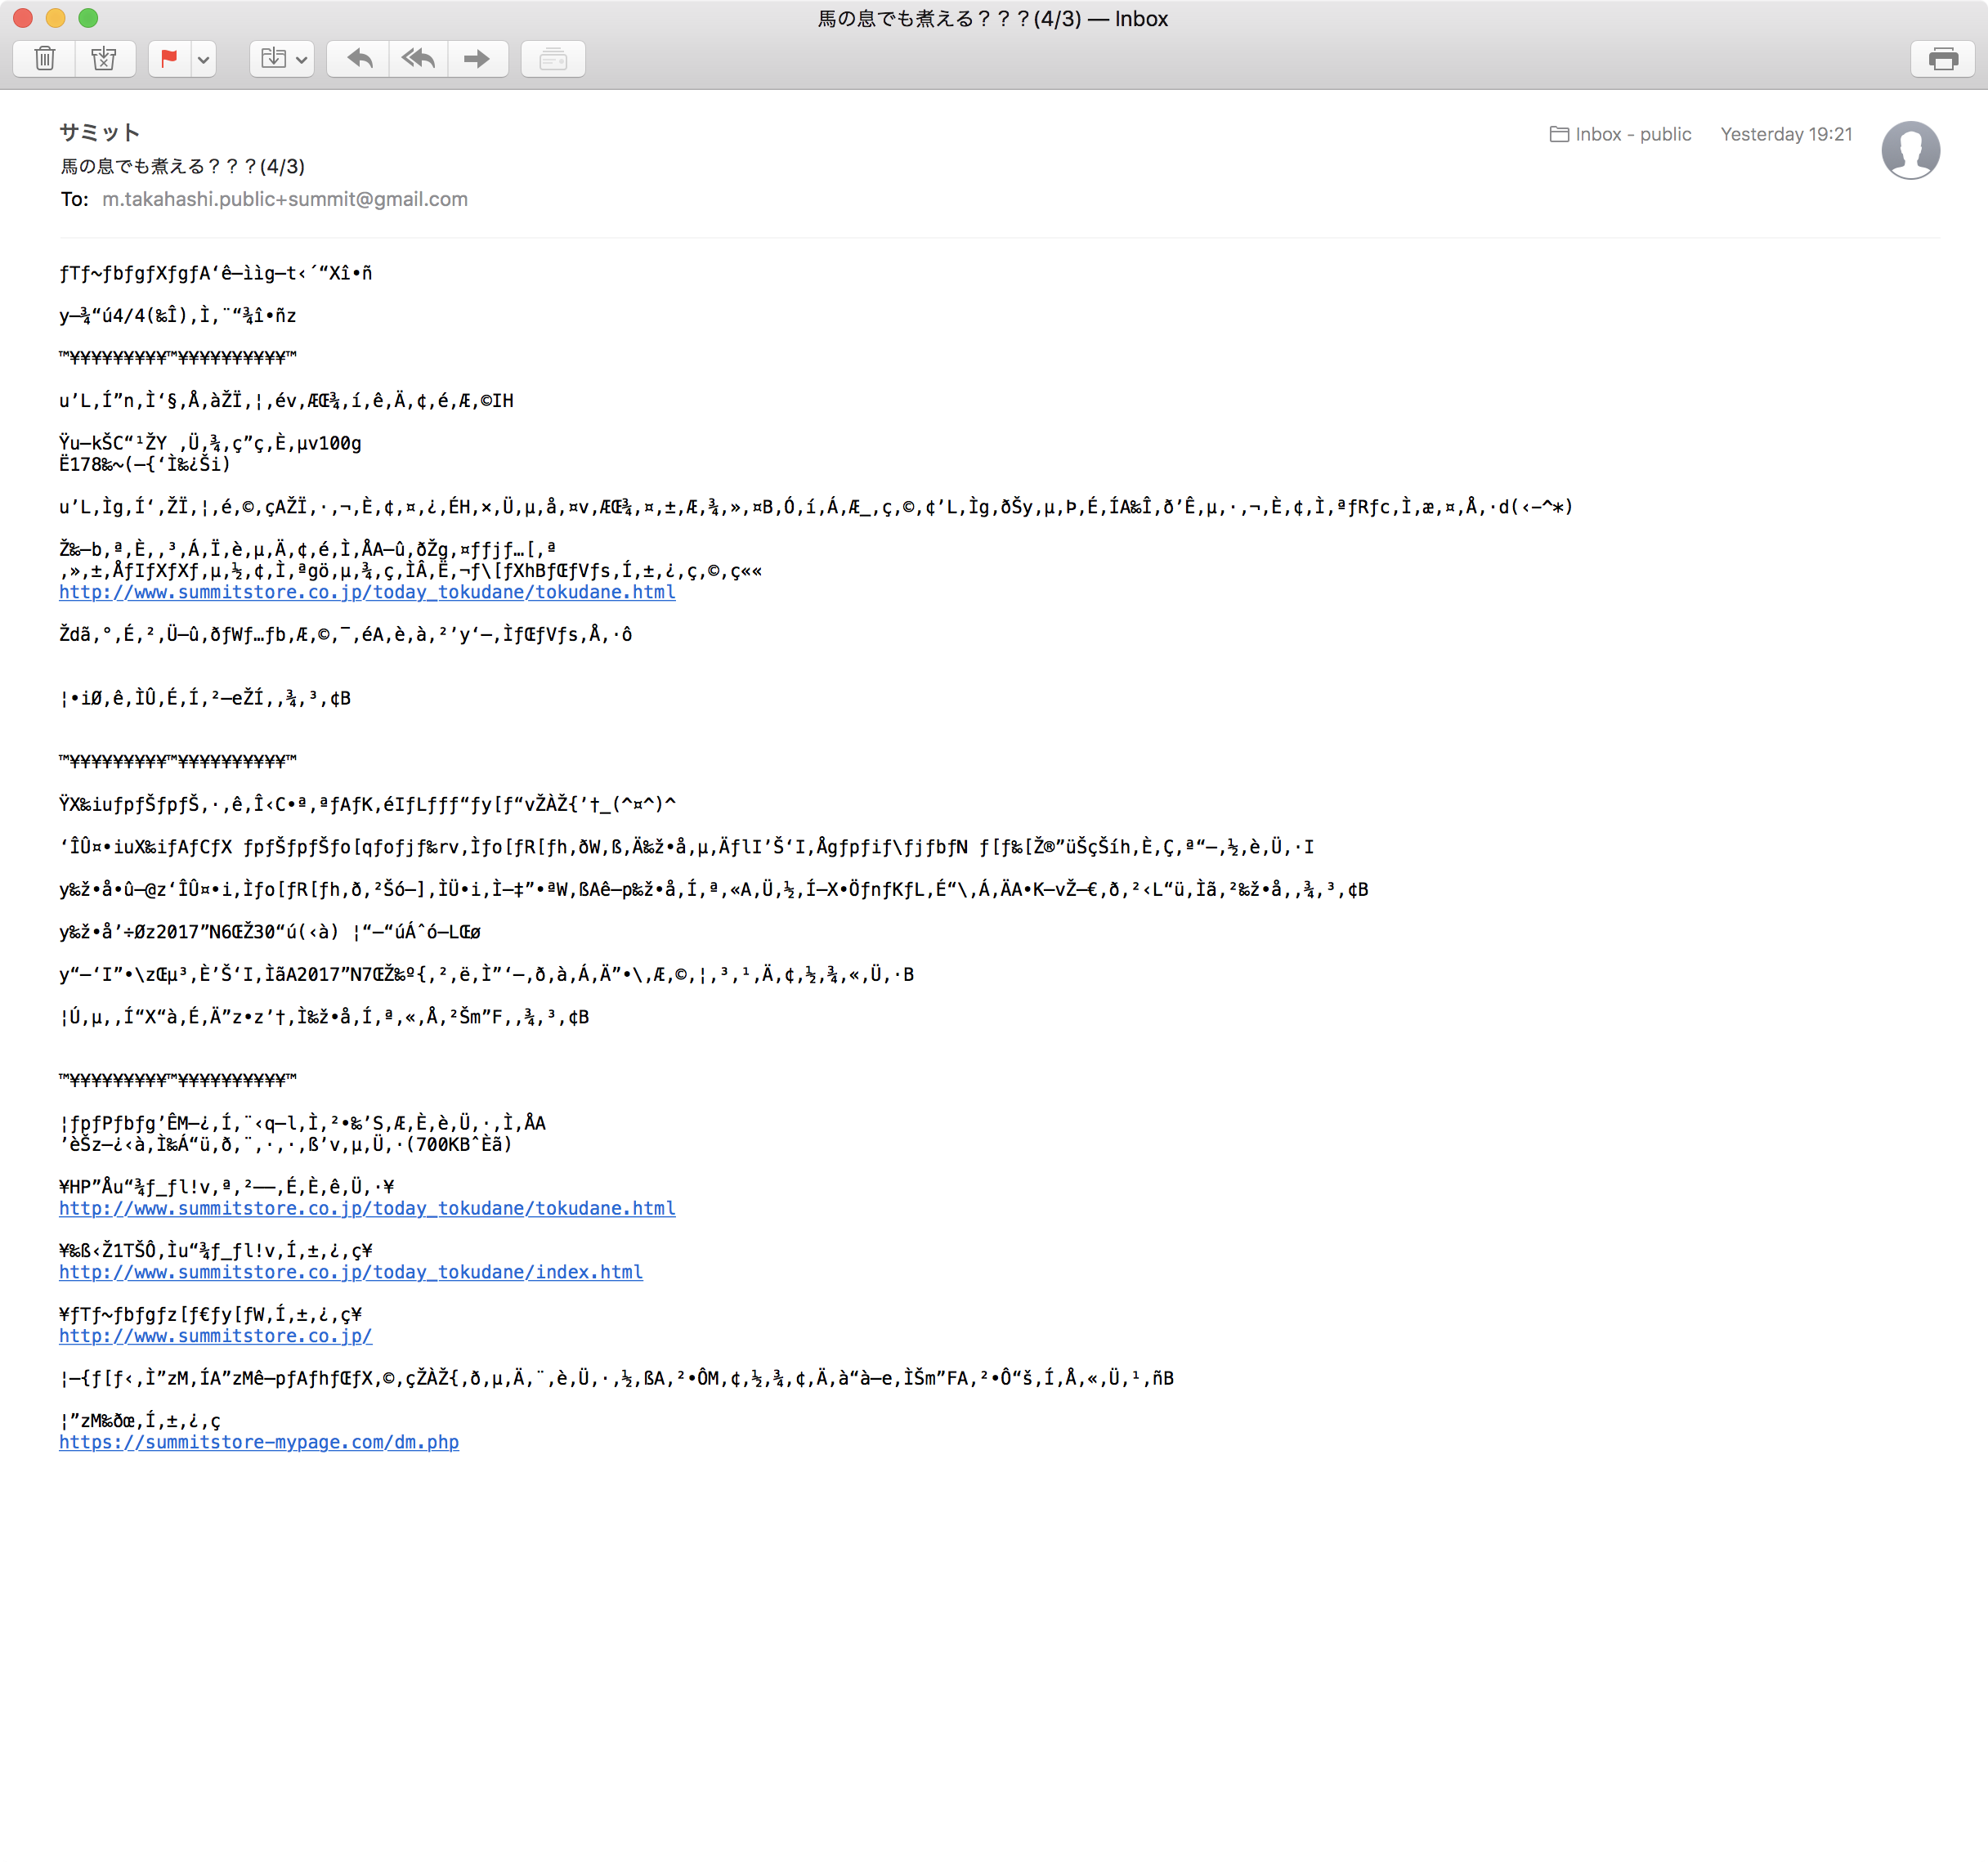This screenshot has height=1862, width=1988.
Task: Reply all to this message
Action: 418,59
